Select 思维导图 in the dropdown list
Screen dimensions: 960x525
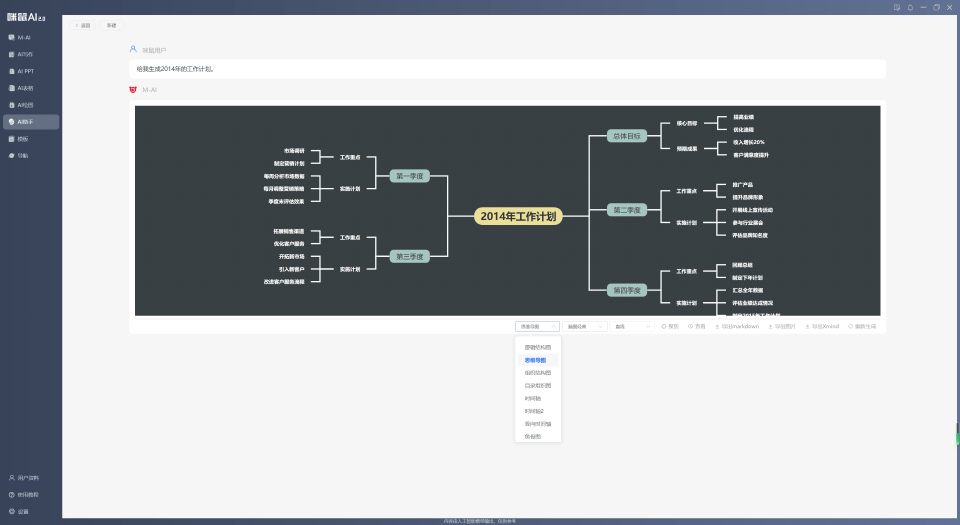tap(538, 359)
